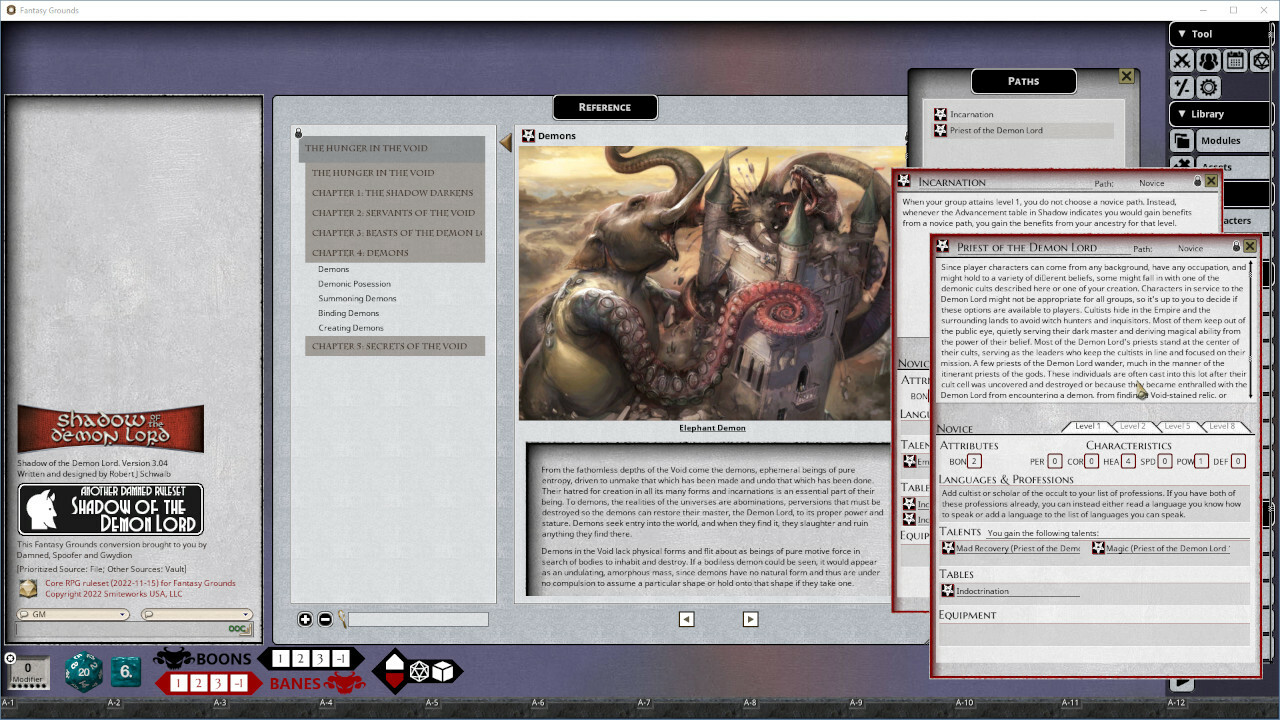
Task: Open the Calendar tool icon
Action: click(x=1235, y=61)
